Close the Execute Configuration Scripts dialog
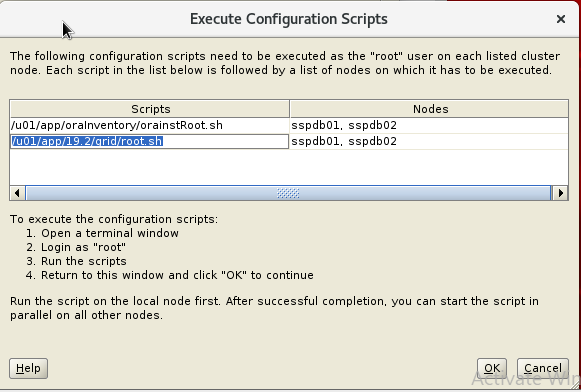581x392 pixels. click(561, 19)
